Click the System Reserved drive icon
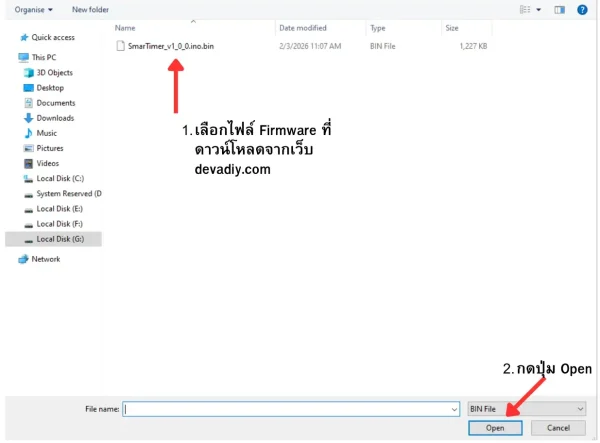 (28, 195)
